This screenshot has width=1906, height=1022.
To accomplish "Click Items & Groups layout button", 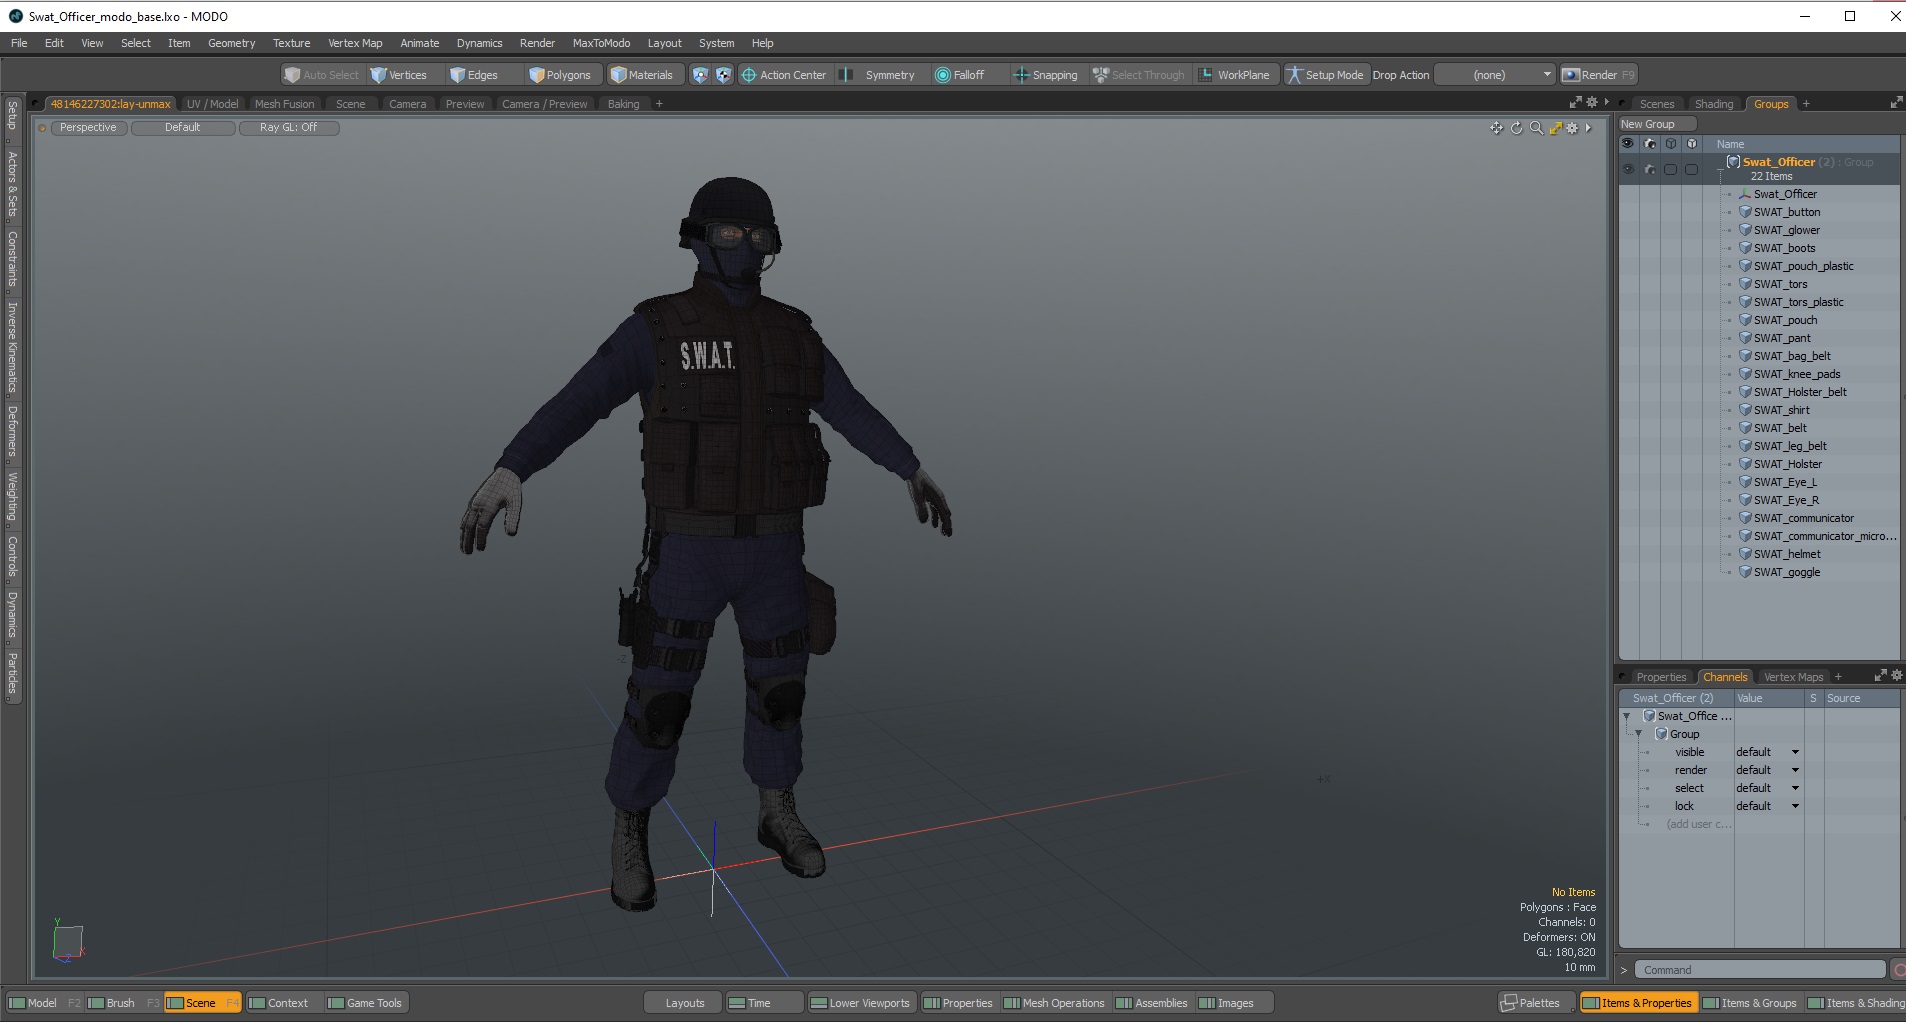I will click(x=1750, y=1003).
